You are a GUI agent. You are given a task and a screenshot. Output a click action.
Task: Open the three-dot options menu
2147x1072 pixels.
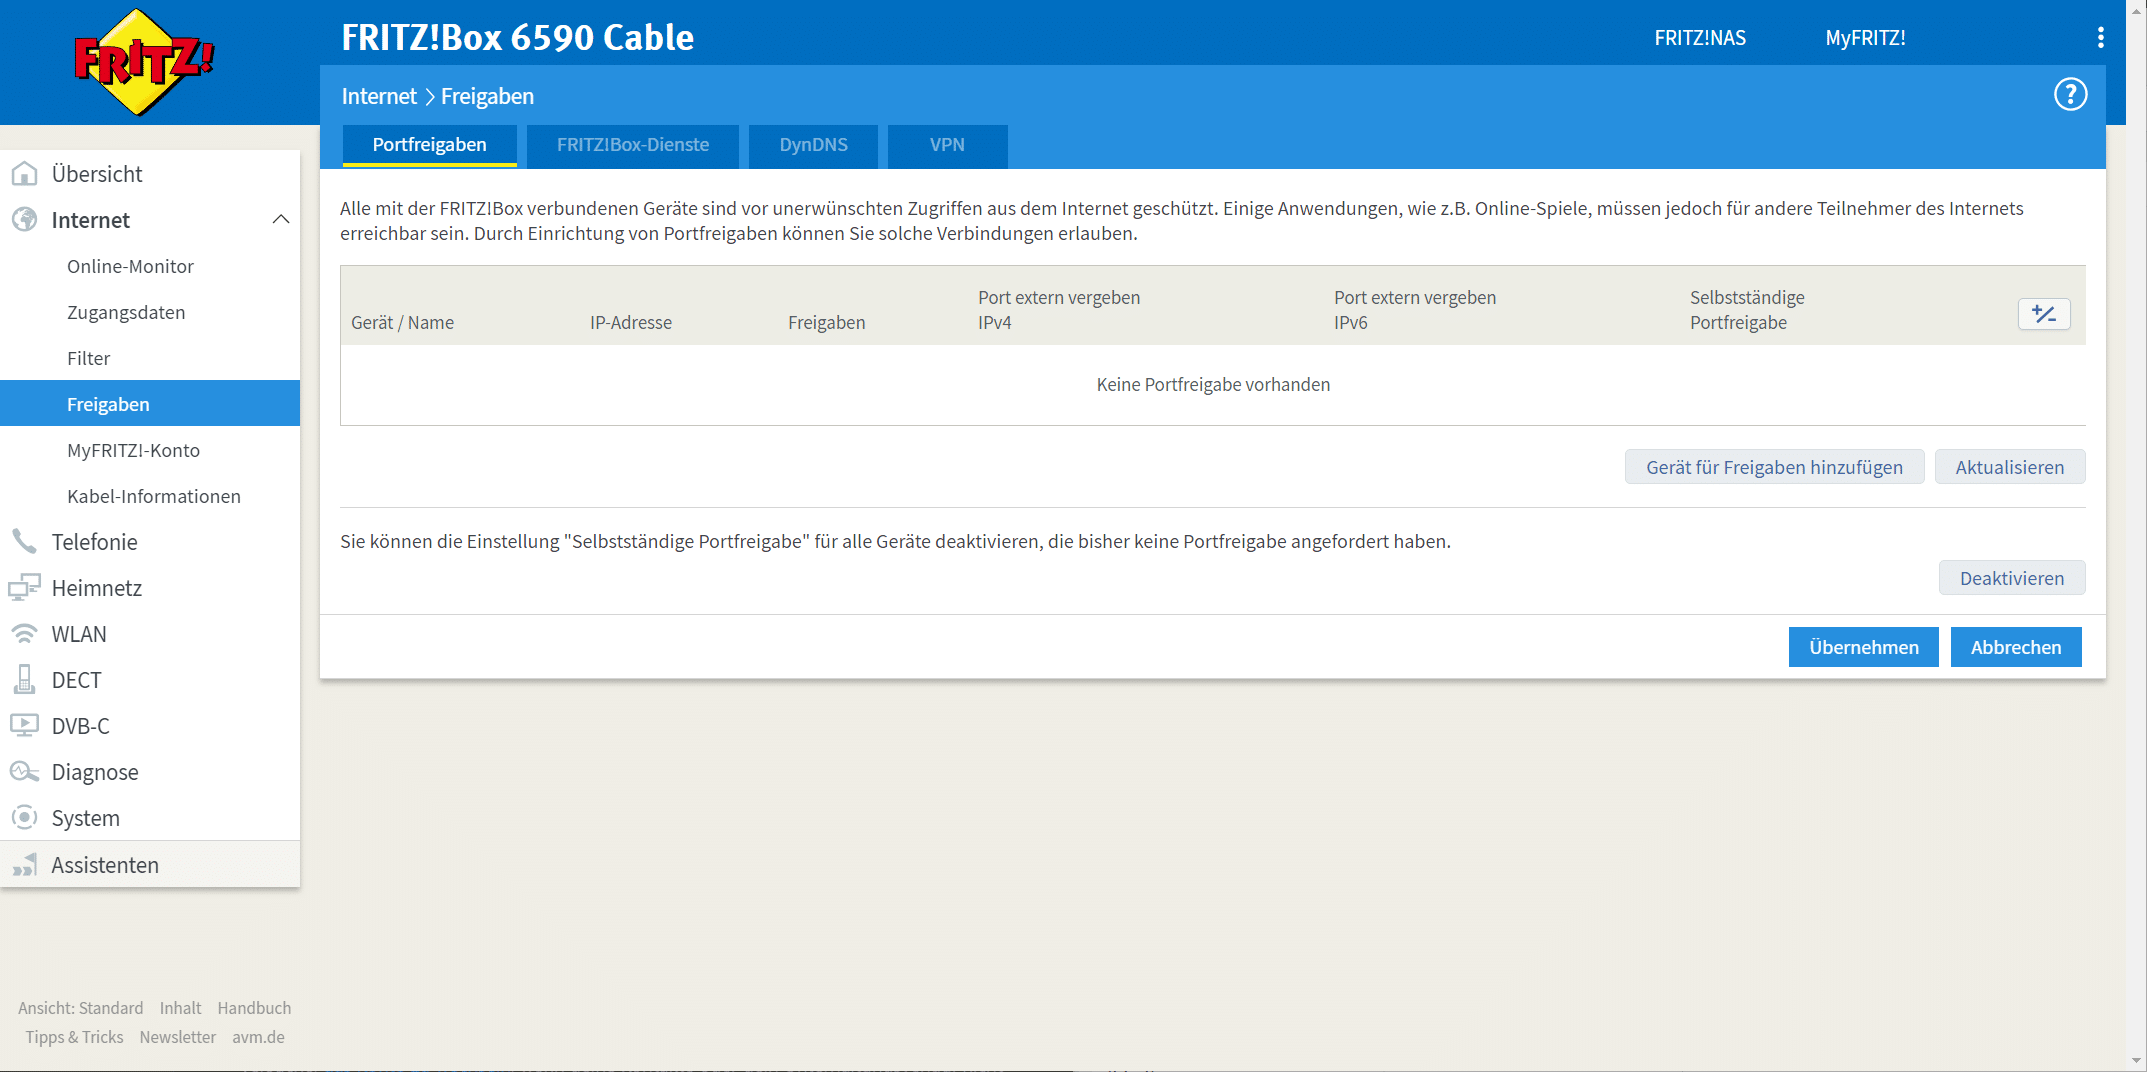coord(2100,38)
